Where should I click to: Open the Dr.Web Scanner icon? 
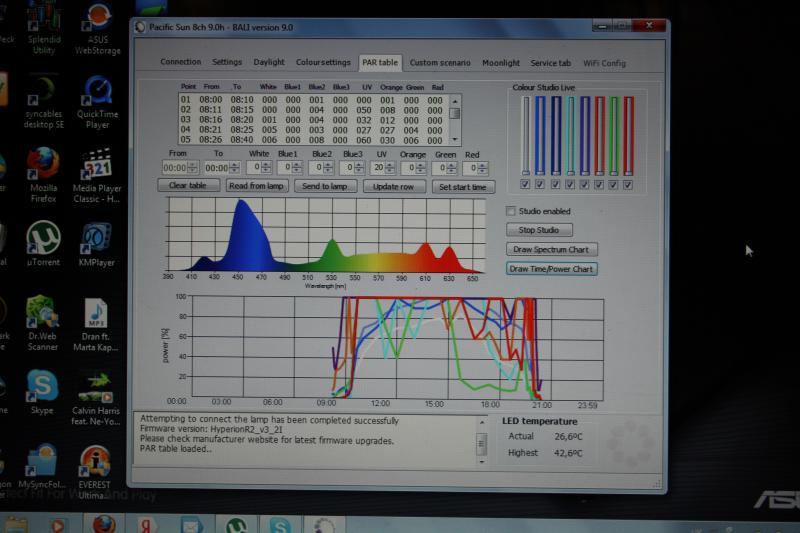click(x=43, y=313)
